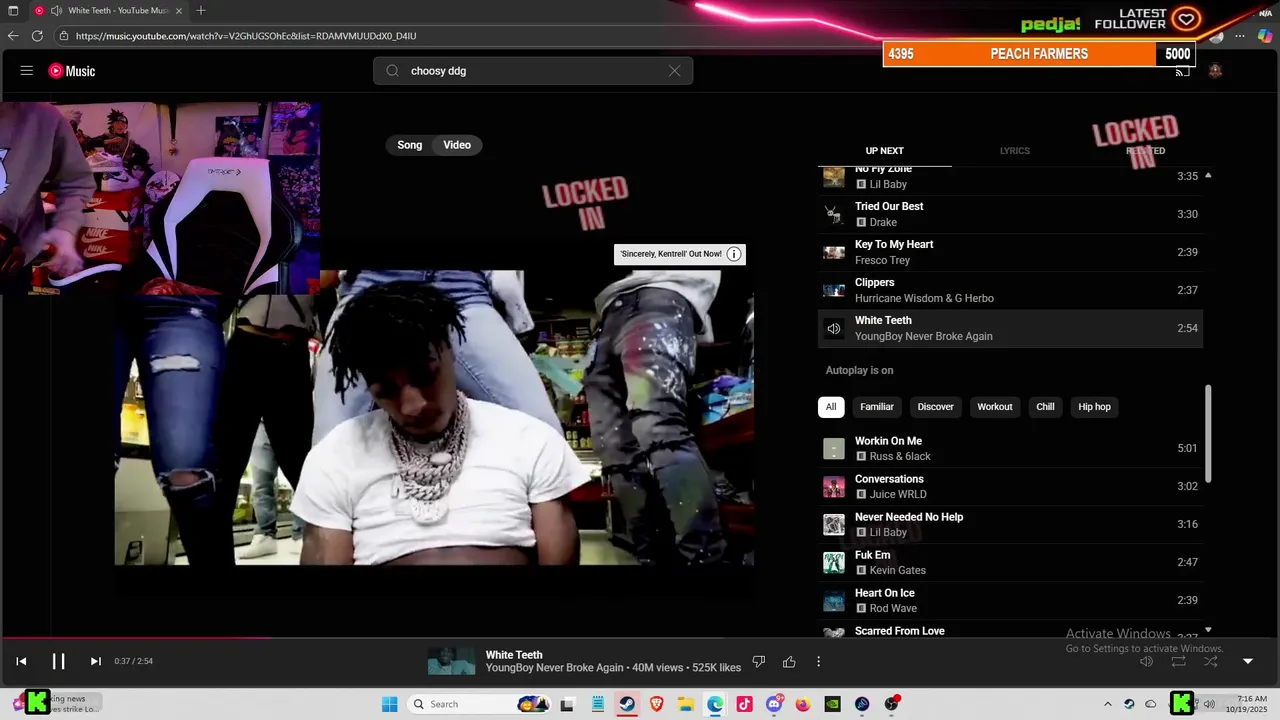Image resolution: width=1280 pixels, height=720 pixels.
Task: Reload the browser page
Action: 37,36
